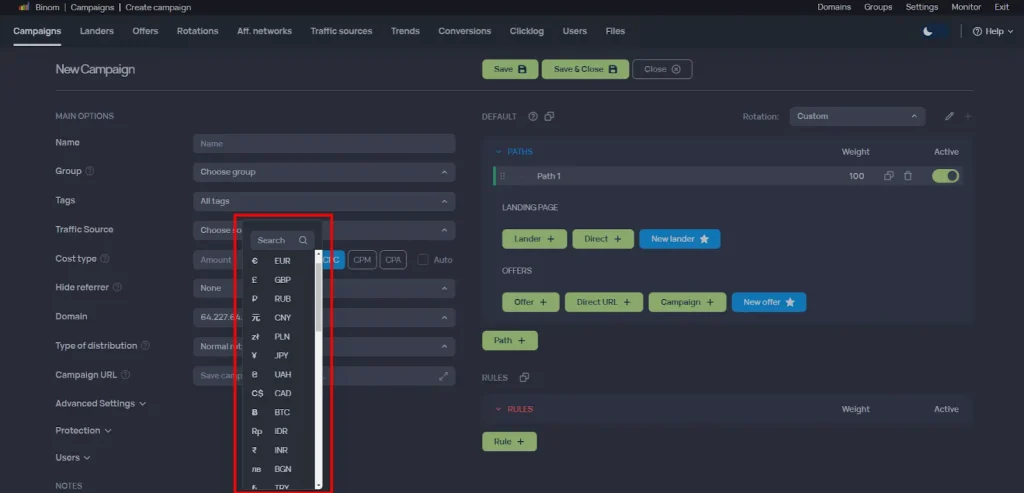
Task: Click the copy icon next to DEFAULT
Action: point(549,116)
